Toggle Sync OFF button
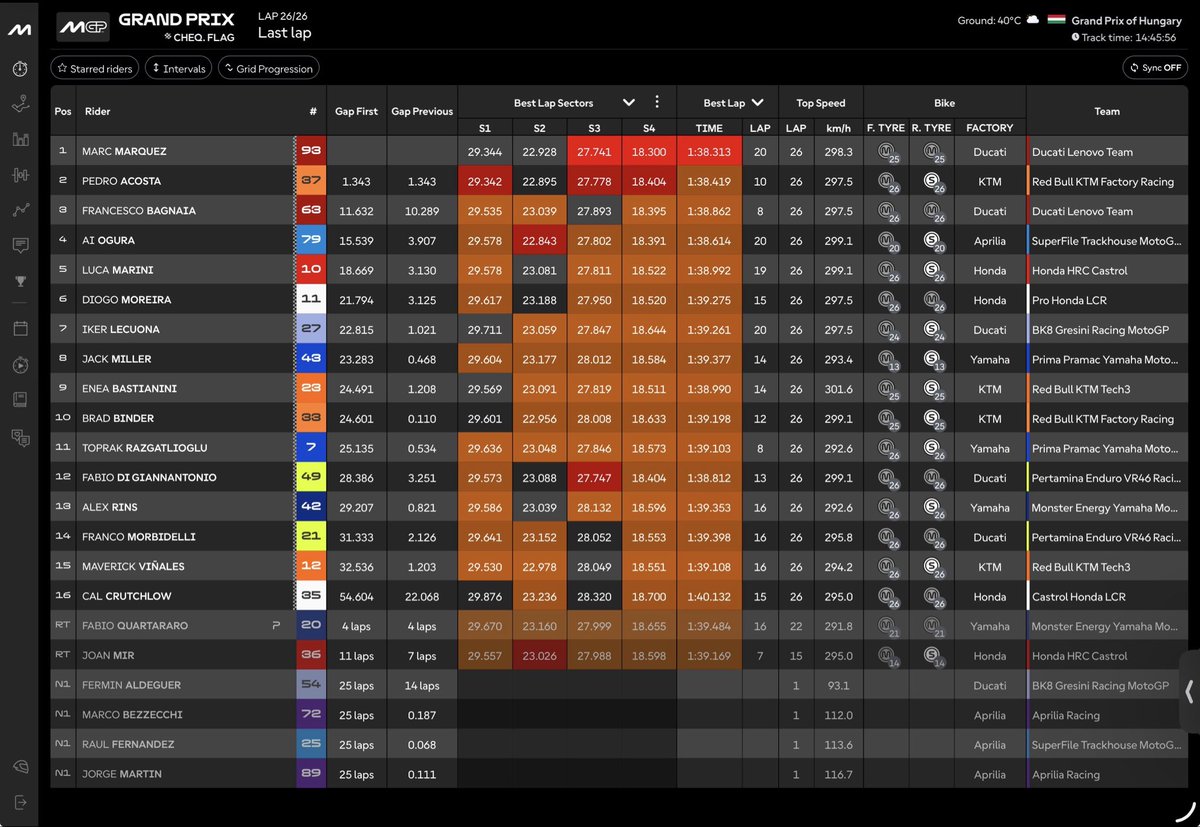The image size is (1200, 827). pos(1155,68)
